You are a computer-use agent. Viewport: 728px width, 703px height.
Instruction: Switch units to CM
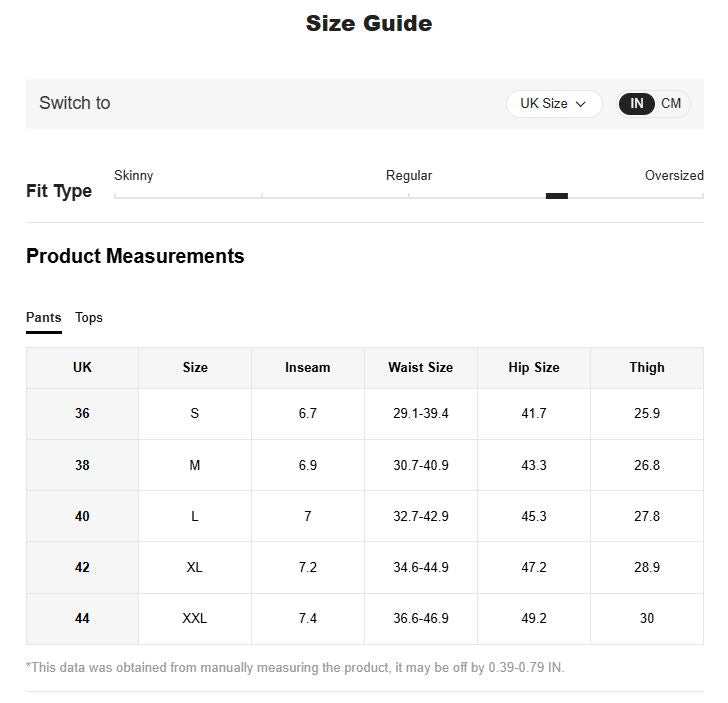671,103
